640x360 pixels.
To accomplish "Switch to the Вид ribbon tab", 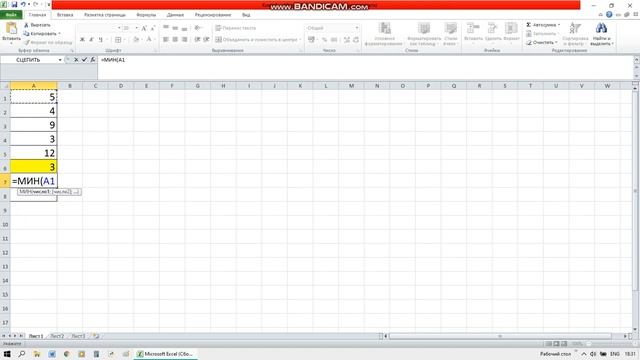I will 246,15.
